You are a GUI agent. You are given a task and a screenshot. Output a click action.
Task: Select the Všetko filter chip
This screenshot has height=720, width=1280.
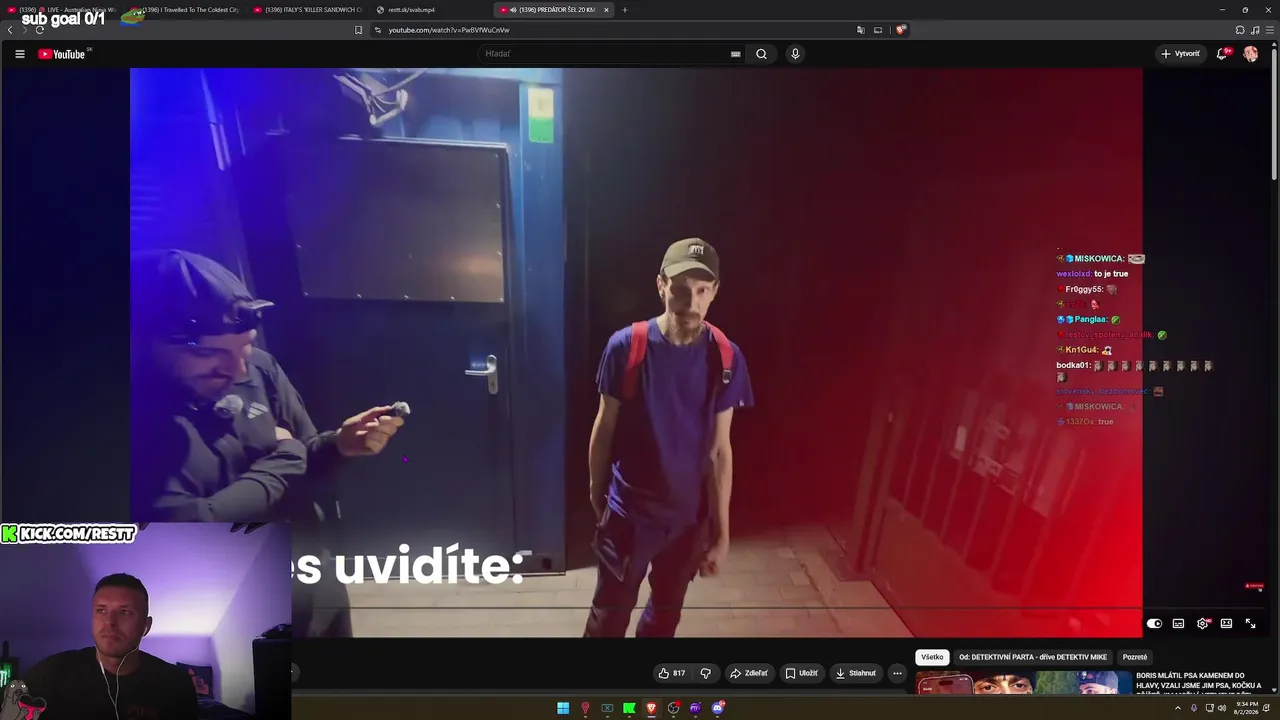coord(932,657)
